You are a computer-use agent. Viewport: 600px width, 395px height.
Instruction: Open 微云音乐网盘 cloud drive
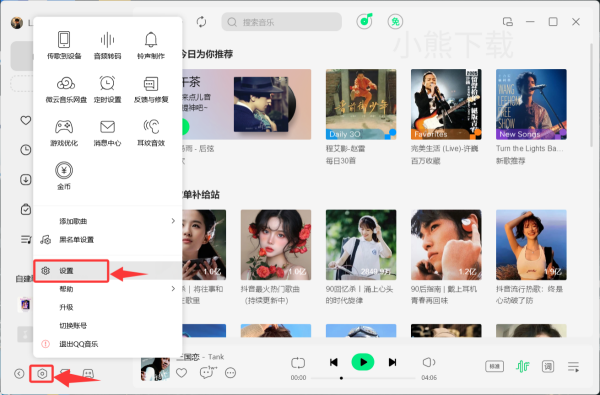pos(66,89)
